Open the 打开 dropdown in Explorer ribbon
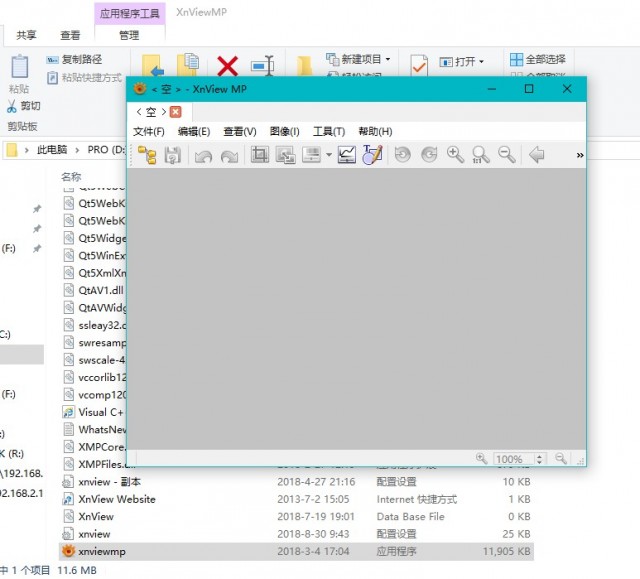This screenshot has height=579, width=640. click(462, 62)
